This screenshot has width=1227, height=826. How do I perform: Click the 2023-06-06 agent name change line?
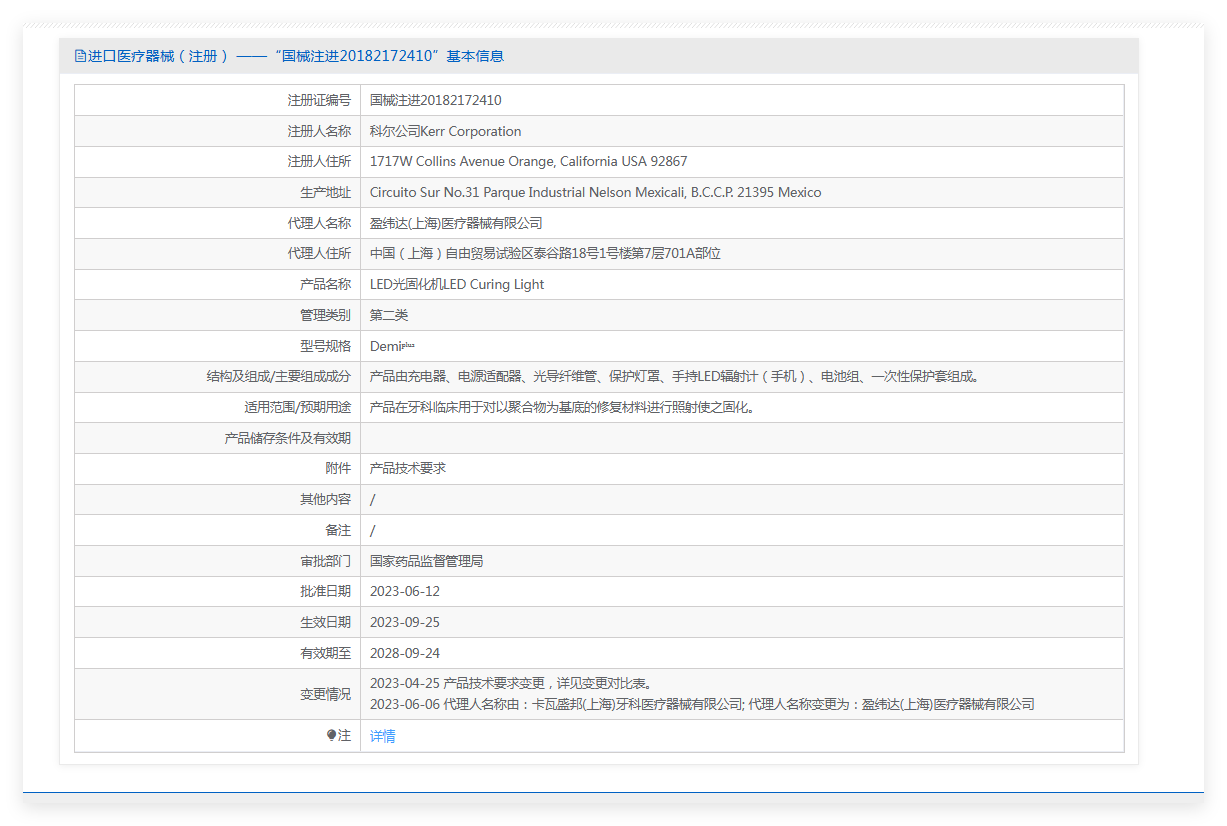(702, 704)
